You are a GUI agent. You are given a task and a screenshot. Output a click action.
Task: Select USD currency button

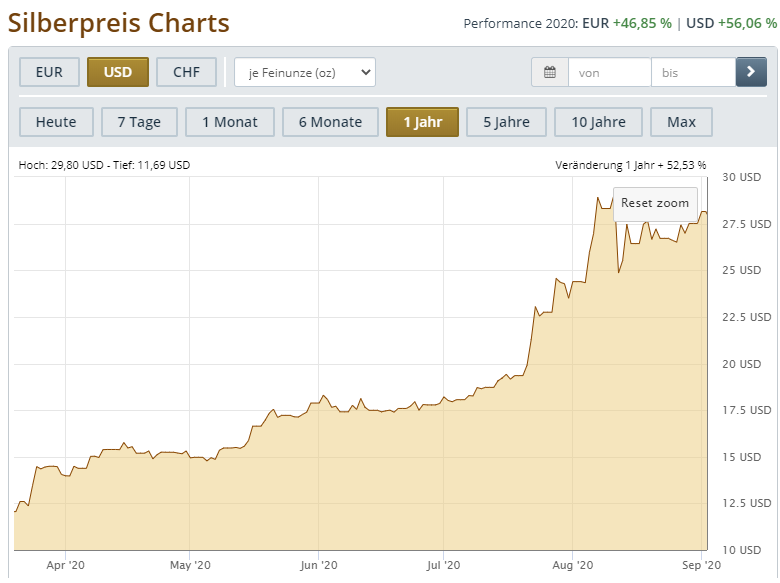coord(118,72)
